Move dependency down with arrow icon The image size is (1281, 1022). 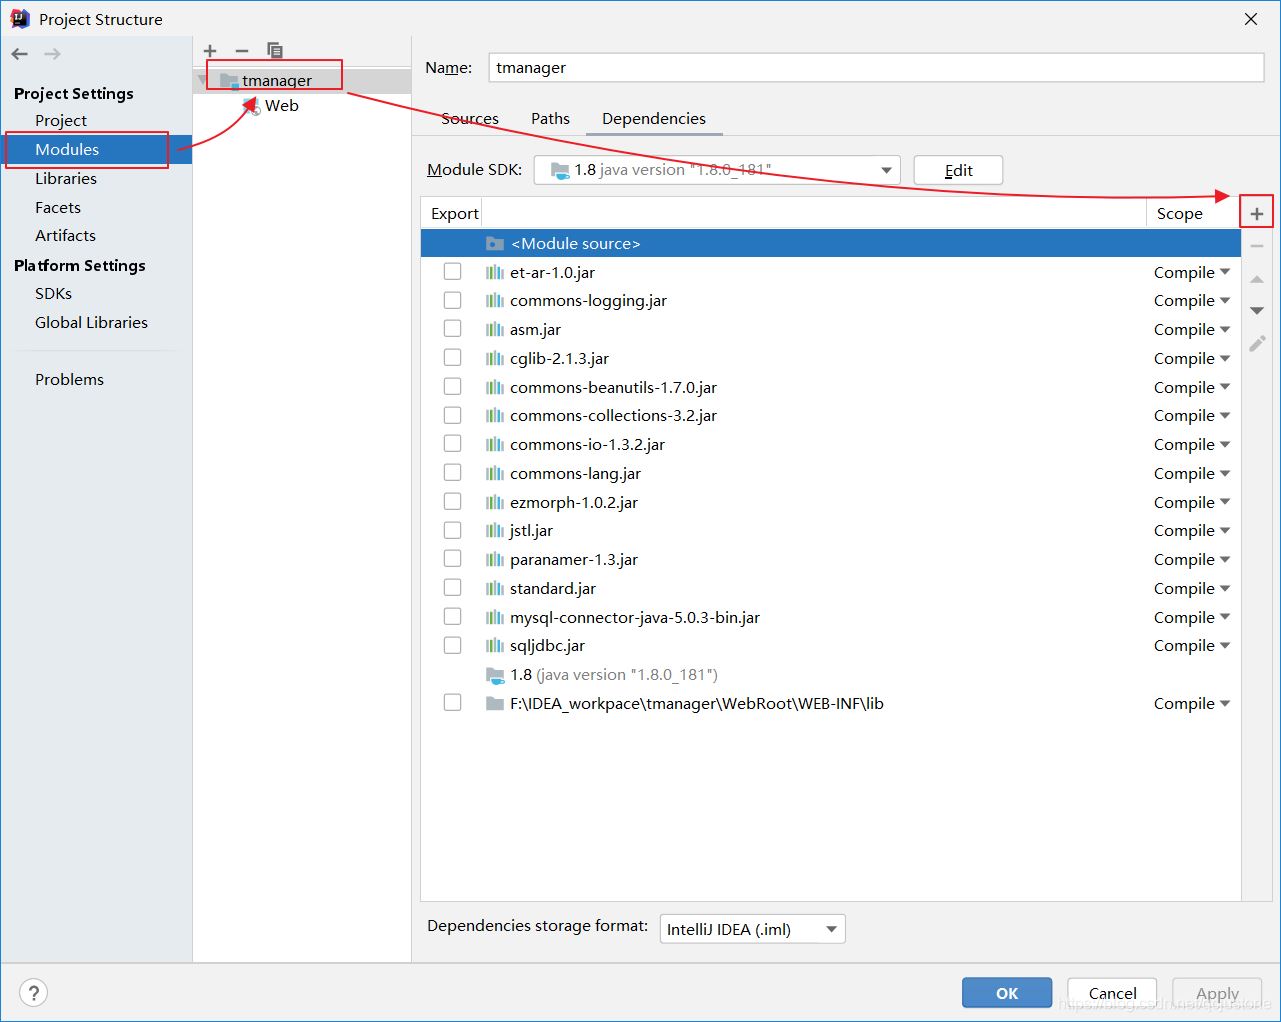pos(1257,311)
